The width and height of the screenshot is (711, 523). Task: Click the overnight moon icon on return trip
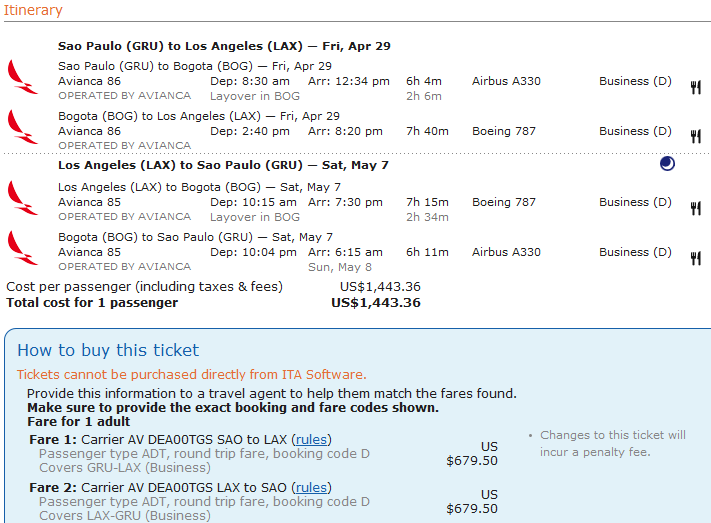coord(667,163)
